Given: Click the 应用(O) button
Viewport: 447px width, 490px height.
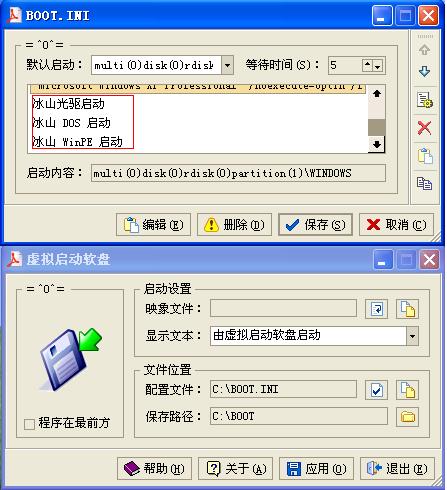Looking at the screenshot, I should 316,469.
